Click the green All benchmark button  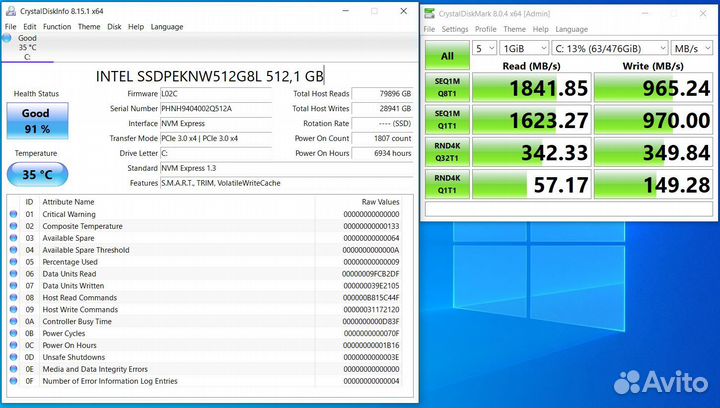point(447,56)
